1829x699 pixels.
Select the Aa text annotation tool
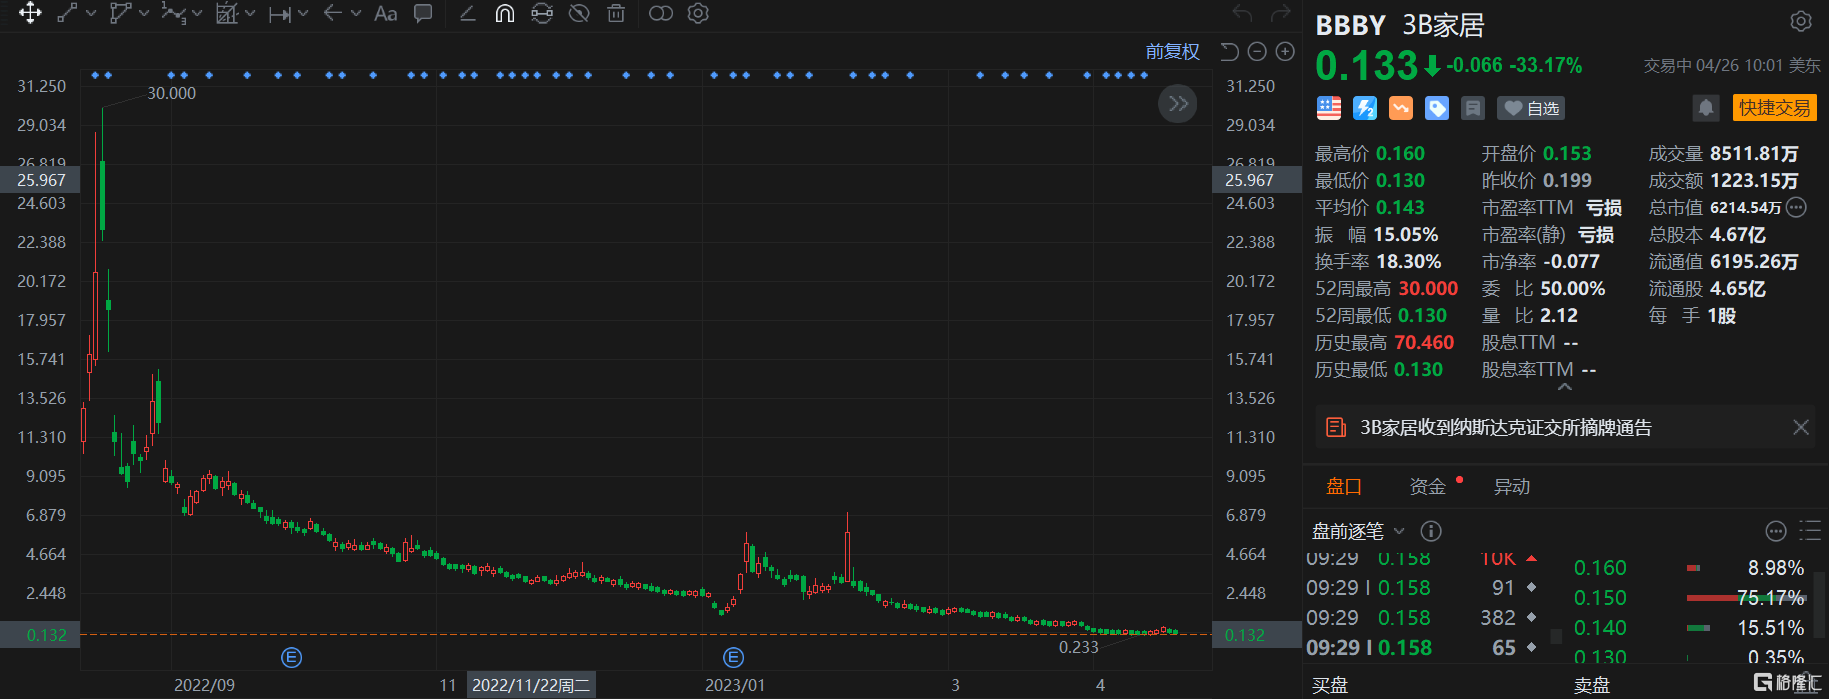[x=386, y=14]
